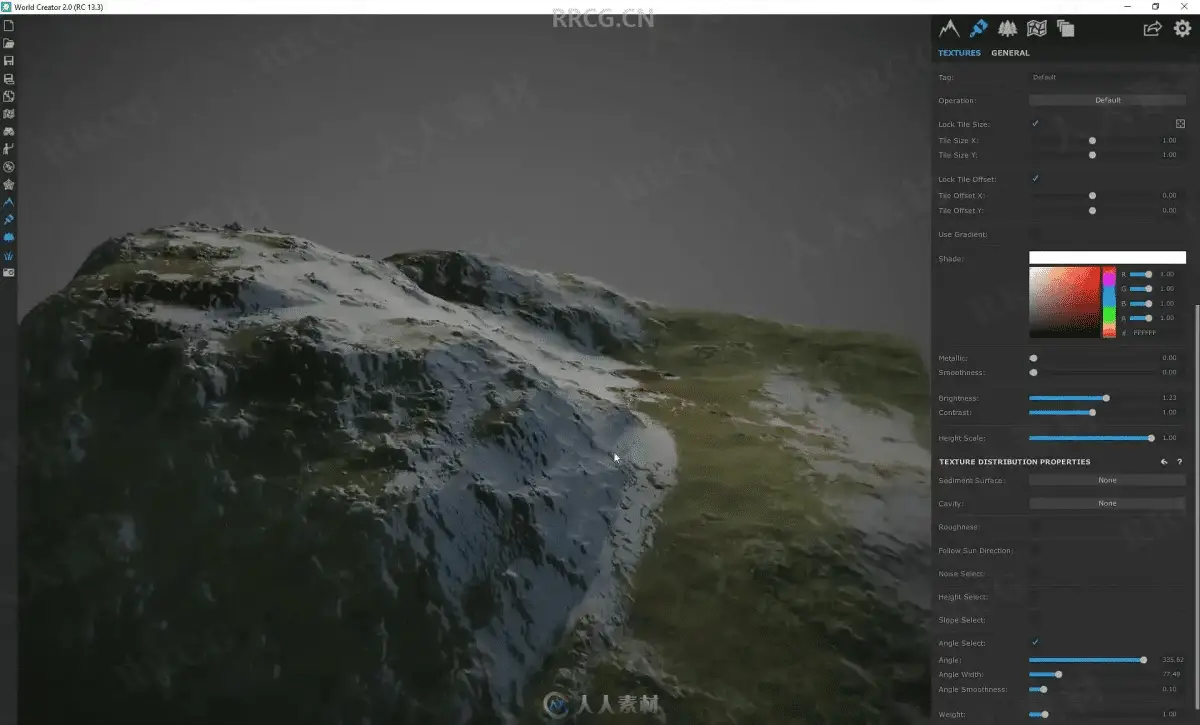Click the Save As disk icon
Screen dimensions: 1200x725
pos(8,78)
